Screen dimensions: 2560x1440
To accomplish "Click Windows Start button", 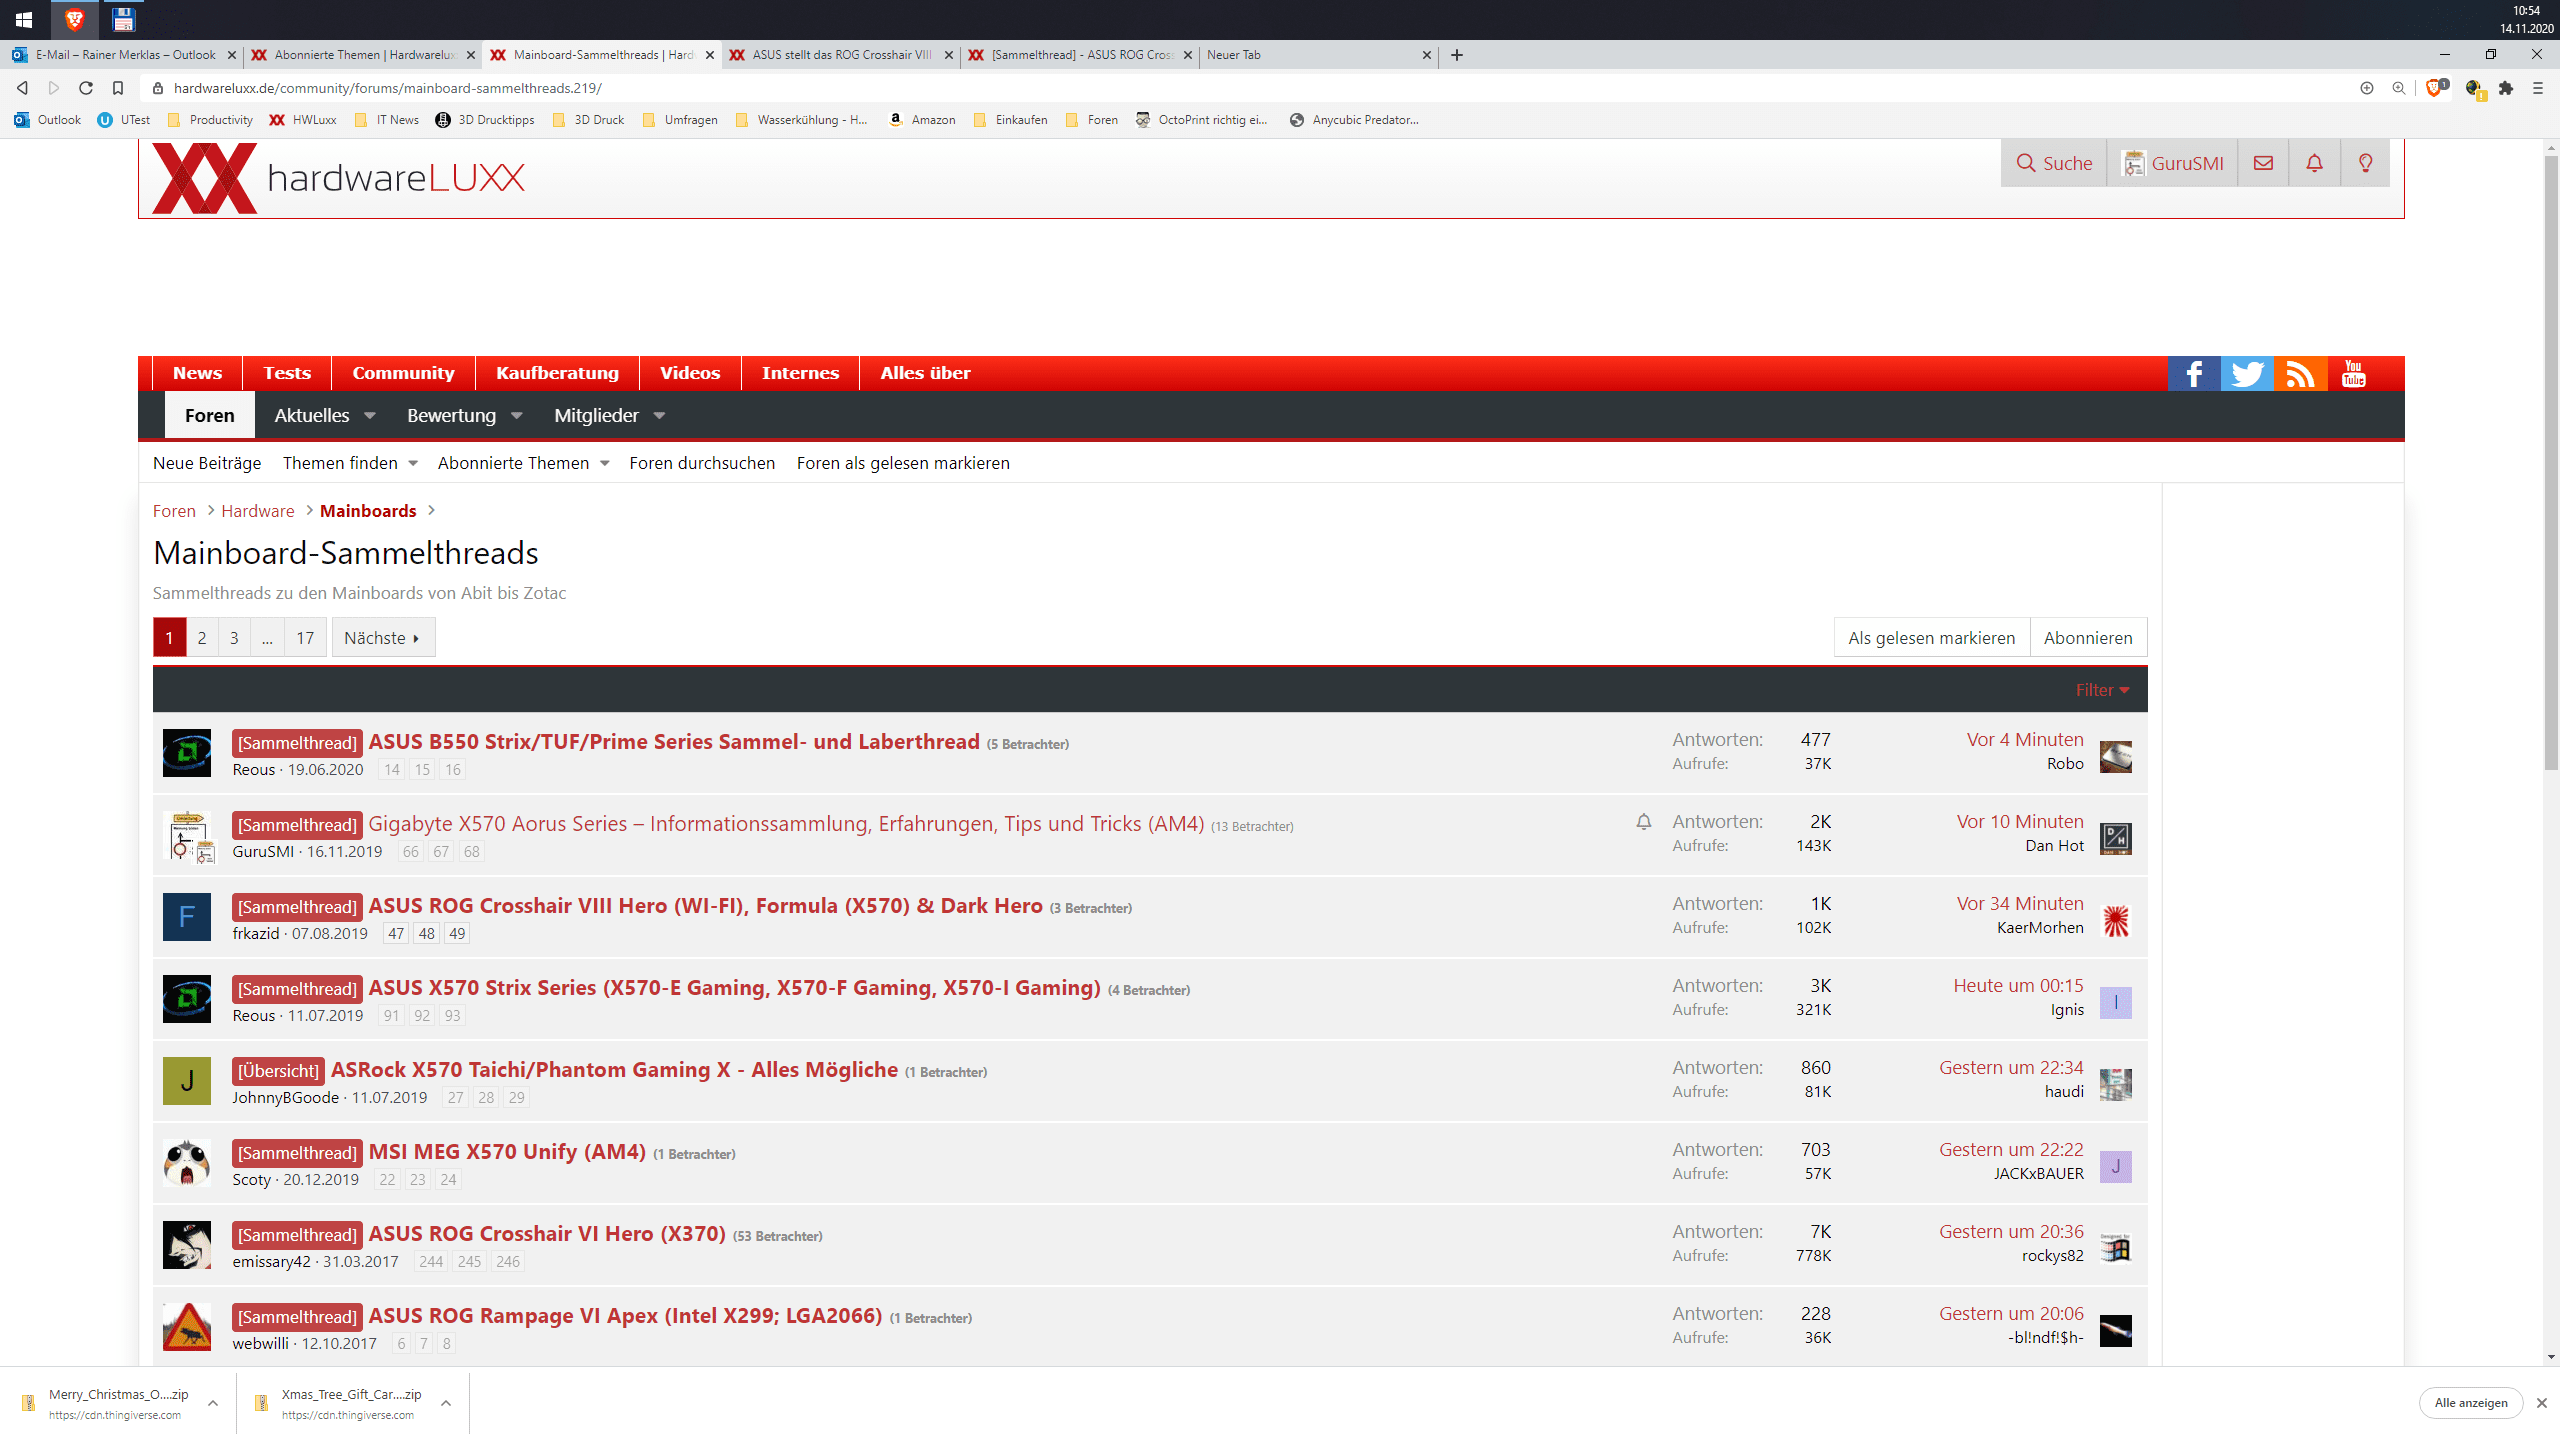I will pyautogui.click(x=24, y=19).
